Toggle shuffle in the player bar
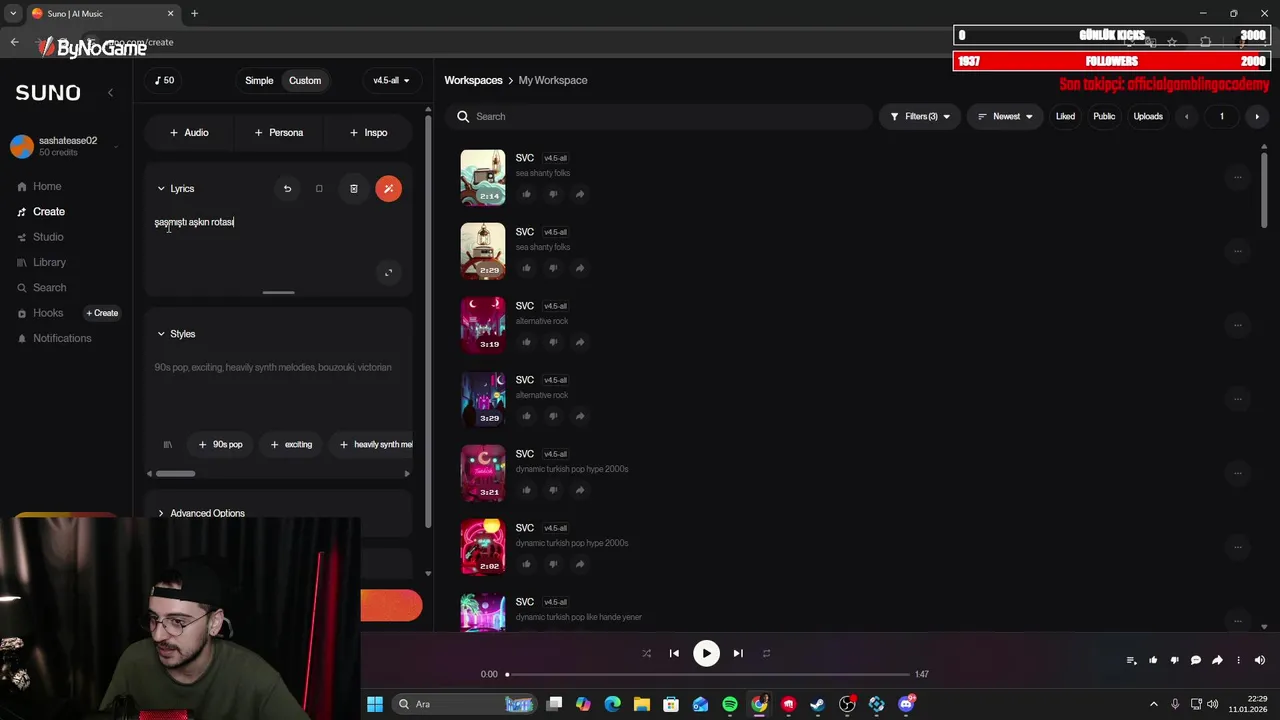The height and width of the screenshot is (720, 1280). [646, 654]
